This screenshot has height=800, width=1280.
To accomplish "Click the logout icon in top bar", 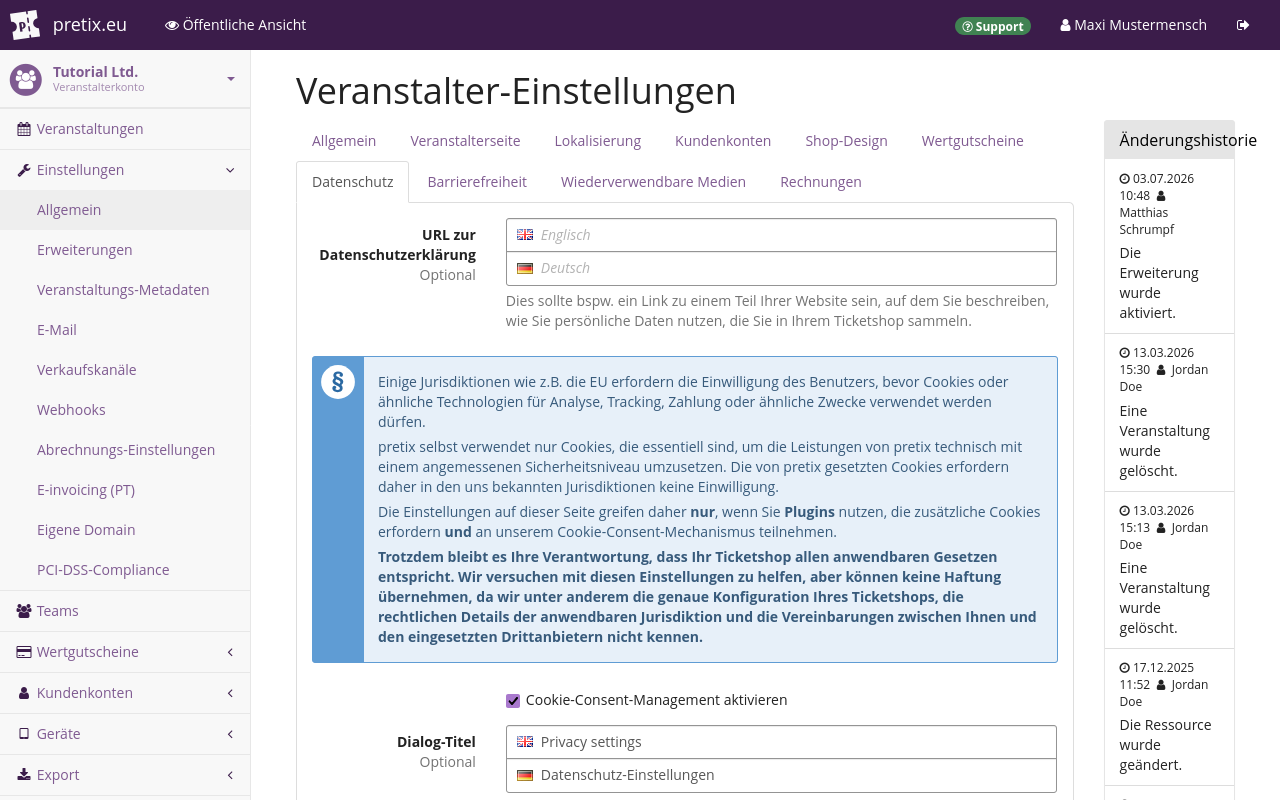I will (1243, 25).
